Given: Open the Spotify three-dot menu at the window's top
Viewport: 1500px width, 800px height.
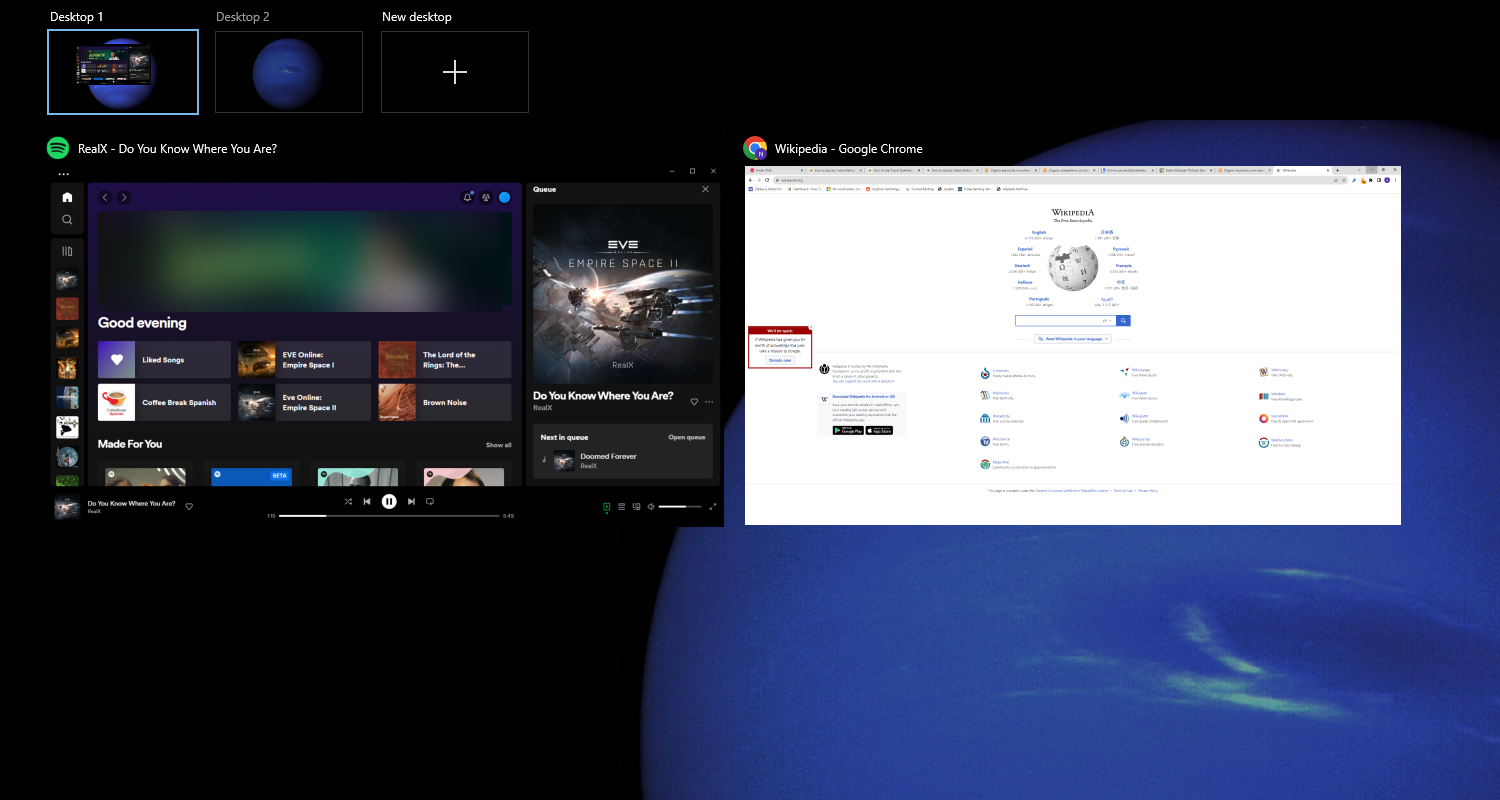Looking at the screenshot, I should 64,174.
